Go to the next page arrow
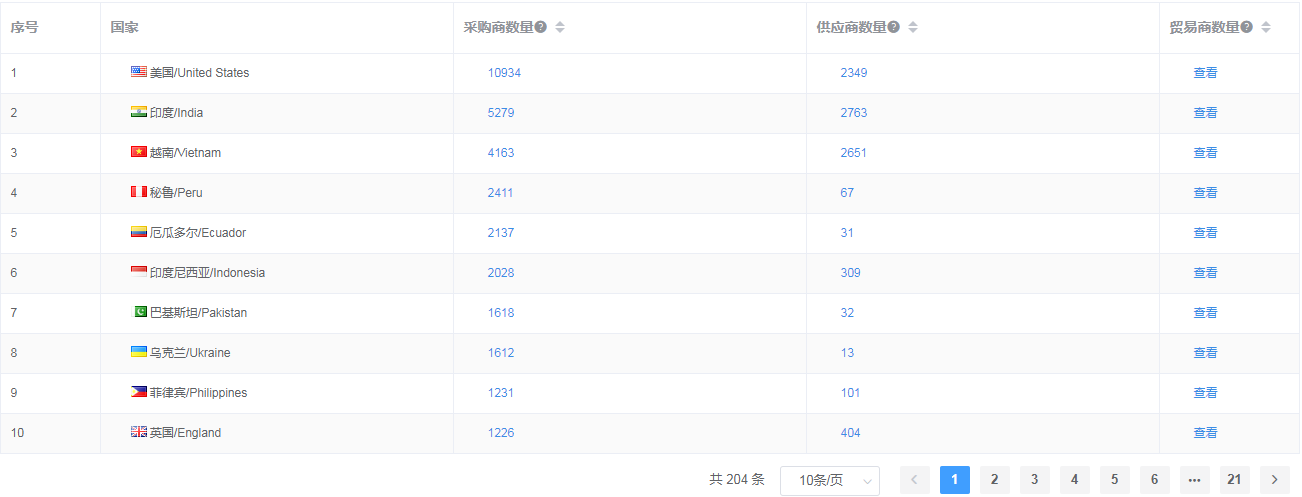 click(x=1275, y=480)
